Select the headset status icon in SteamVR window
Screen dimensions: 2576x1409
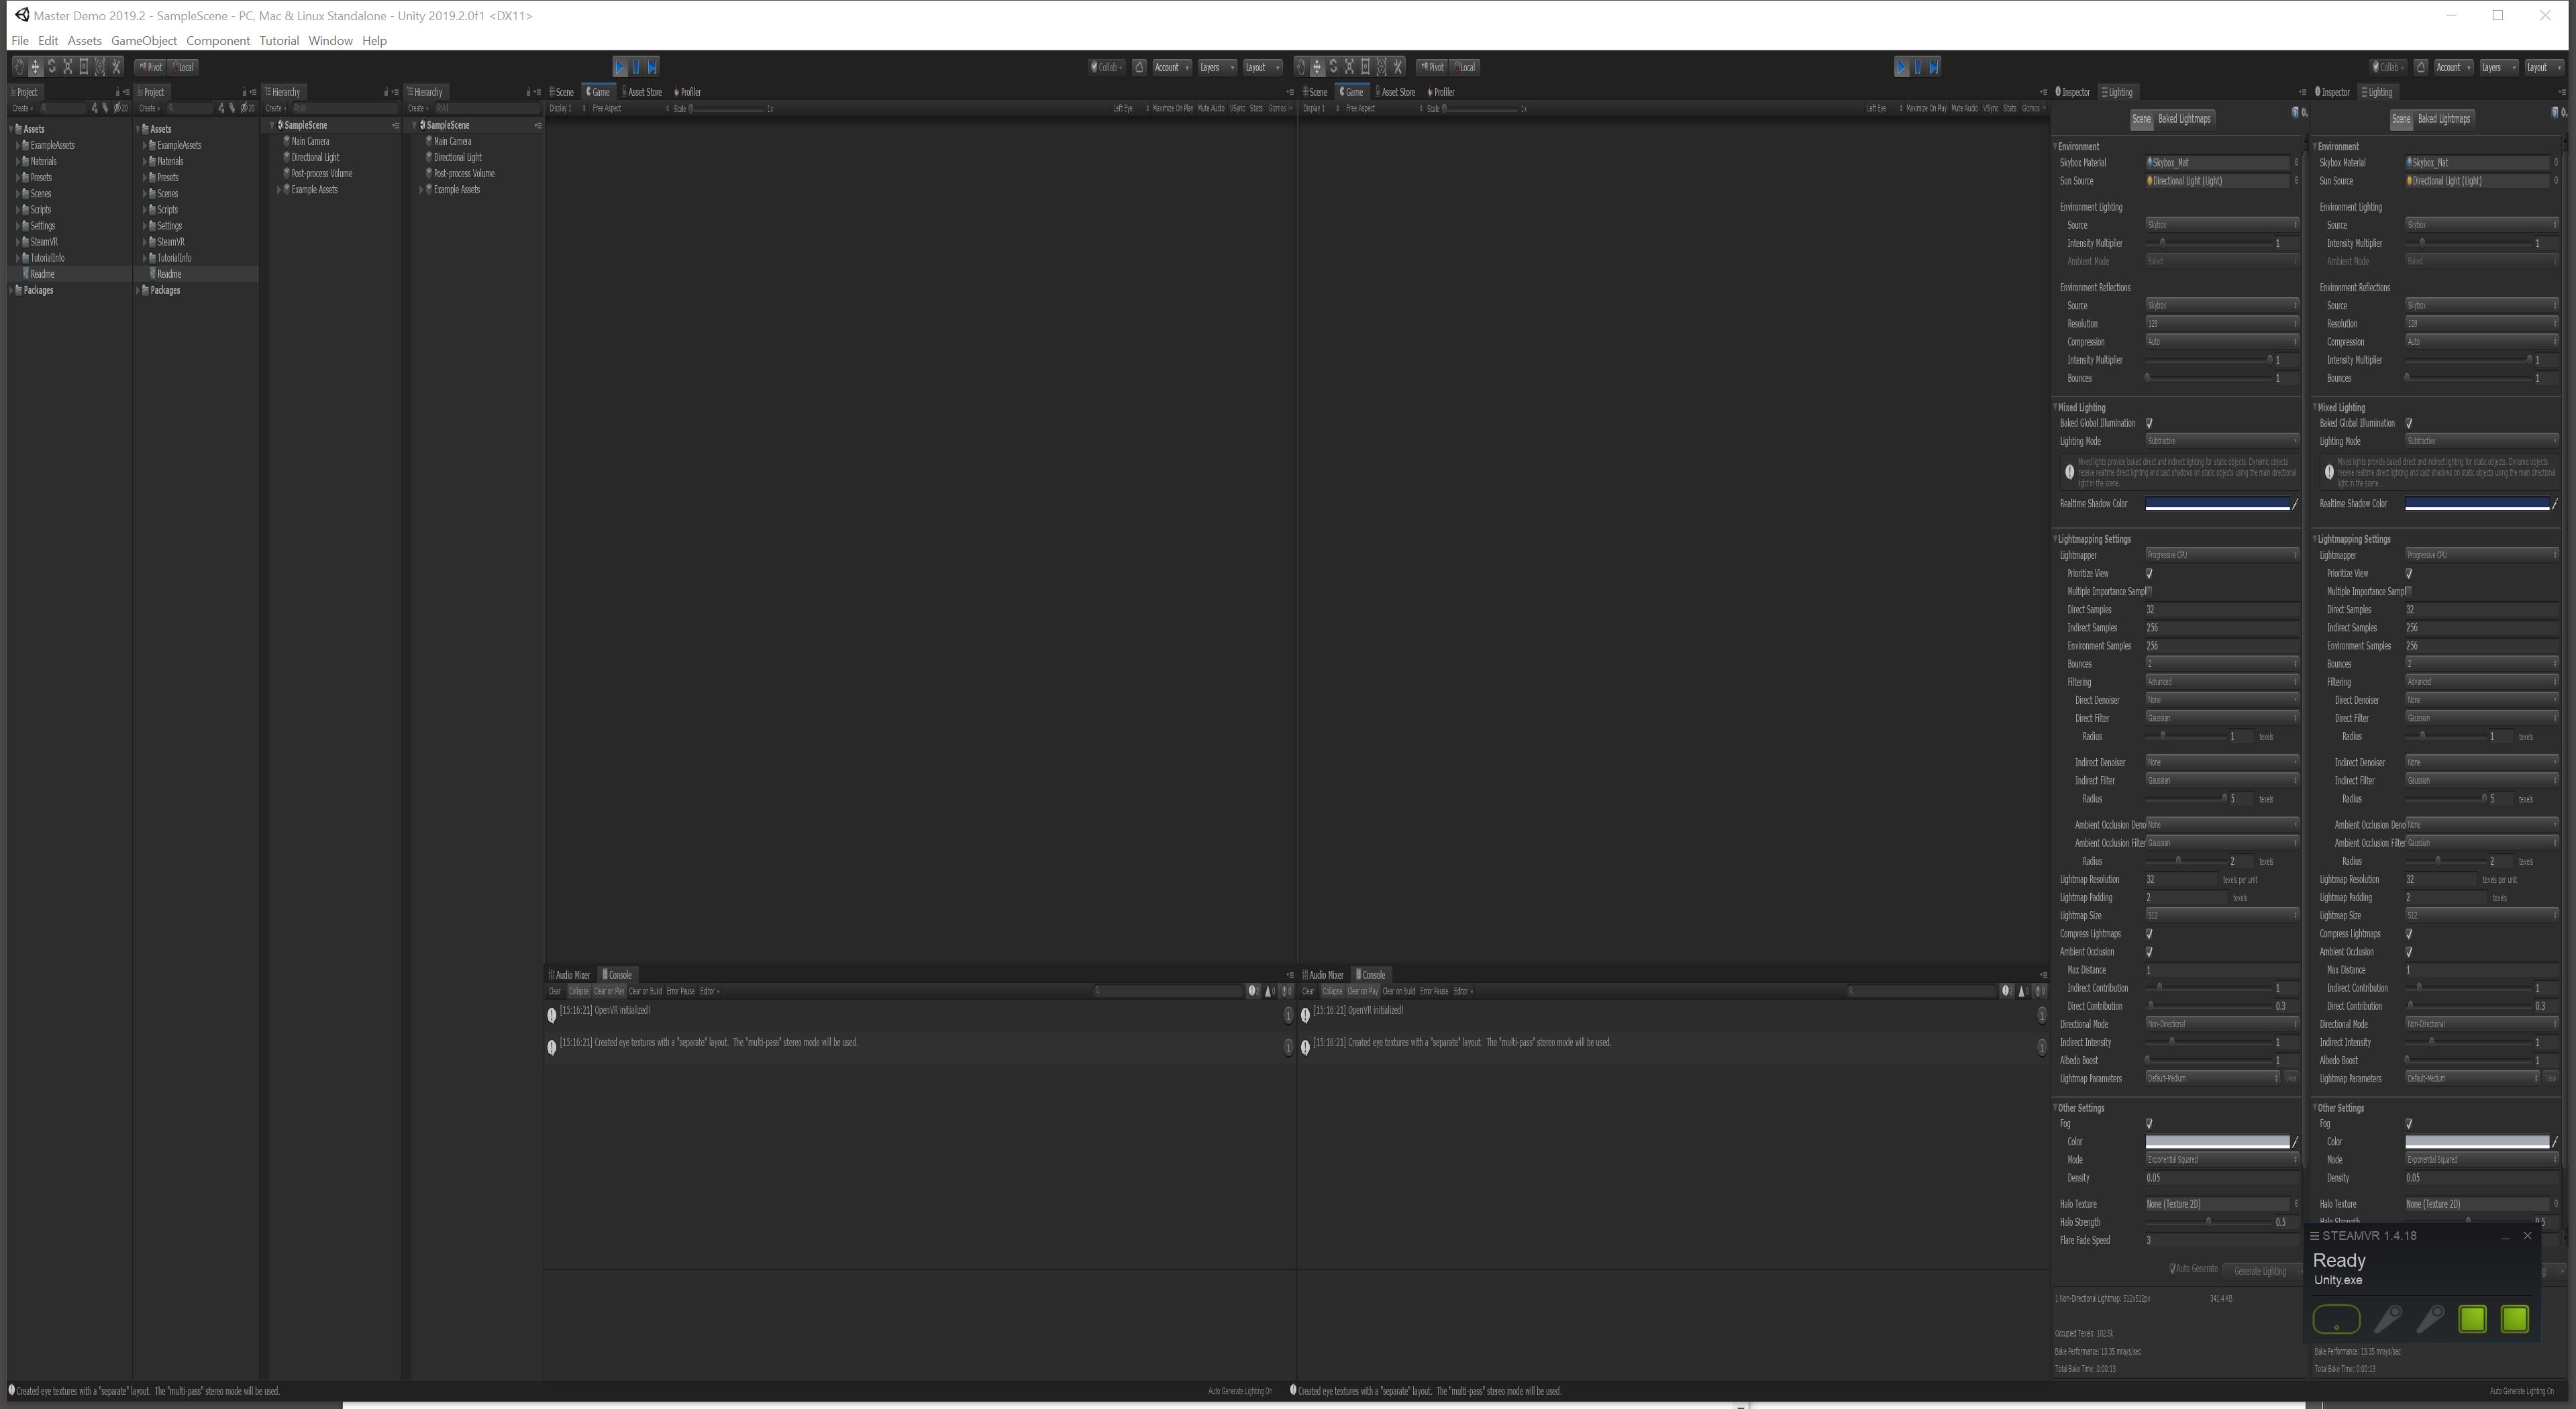(x=2337, y=1319)
